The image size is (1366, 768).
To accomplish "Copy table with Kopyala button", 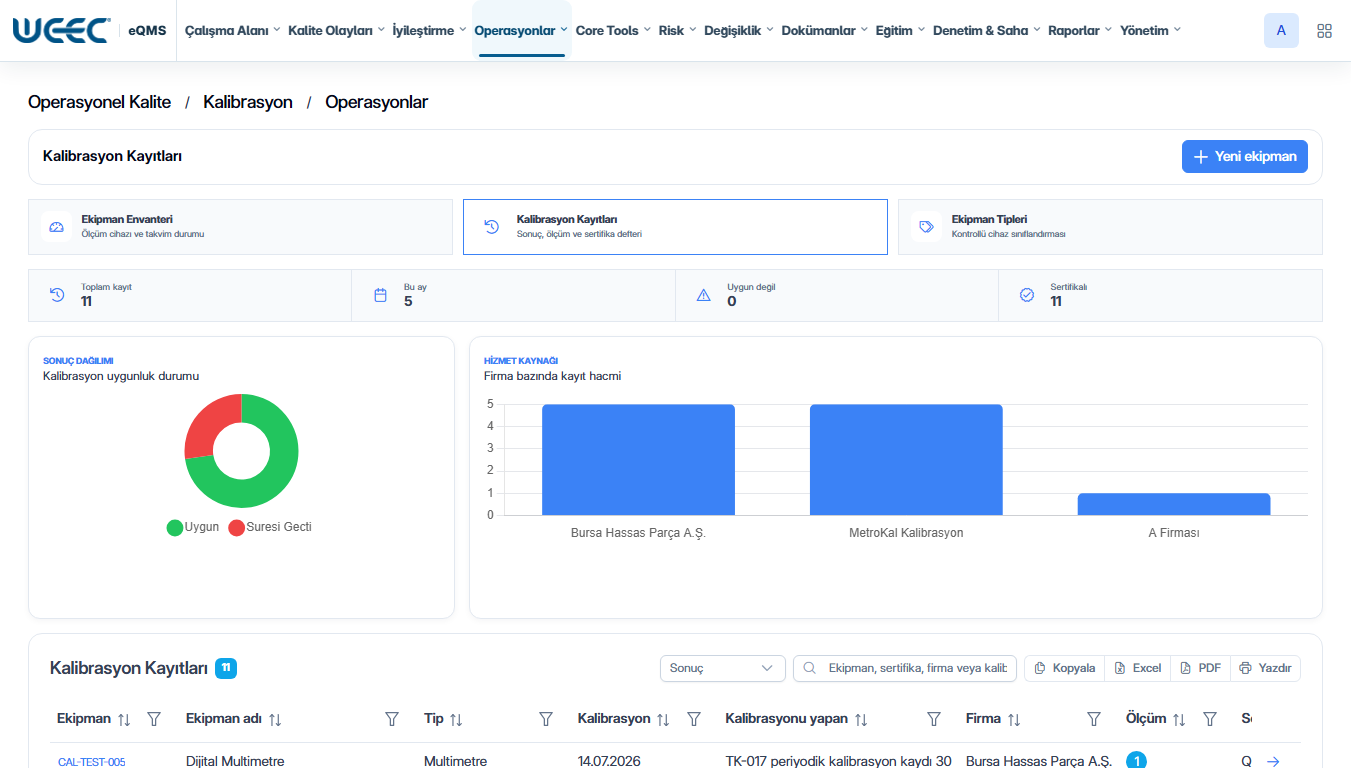I will 1065,668.
